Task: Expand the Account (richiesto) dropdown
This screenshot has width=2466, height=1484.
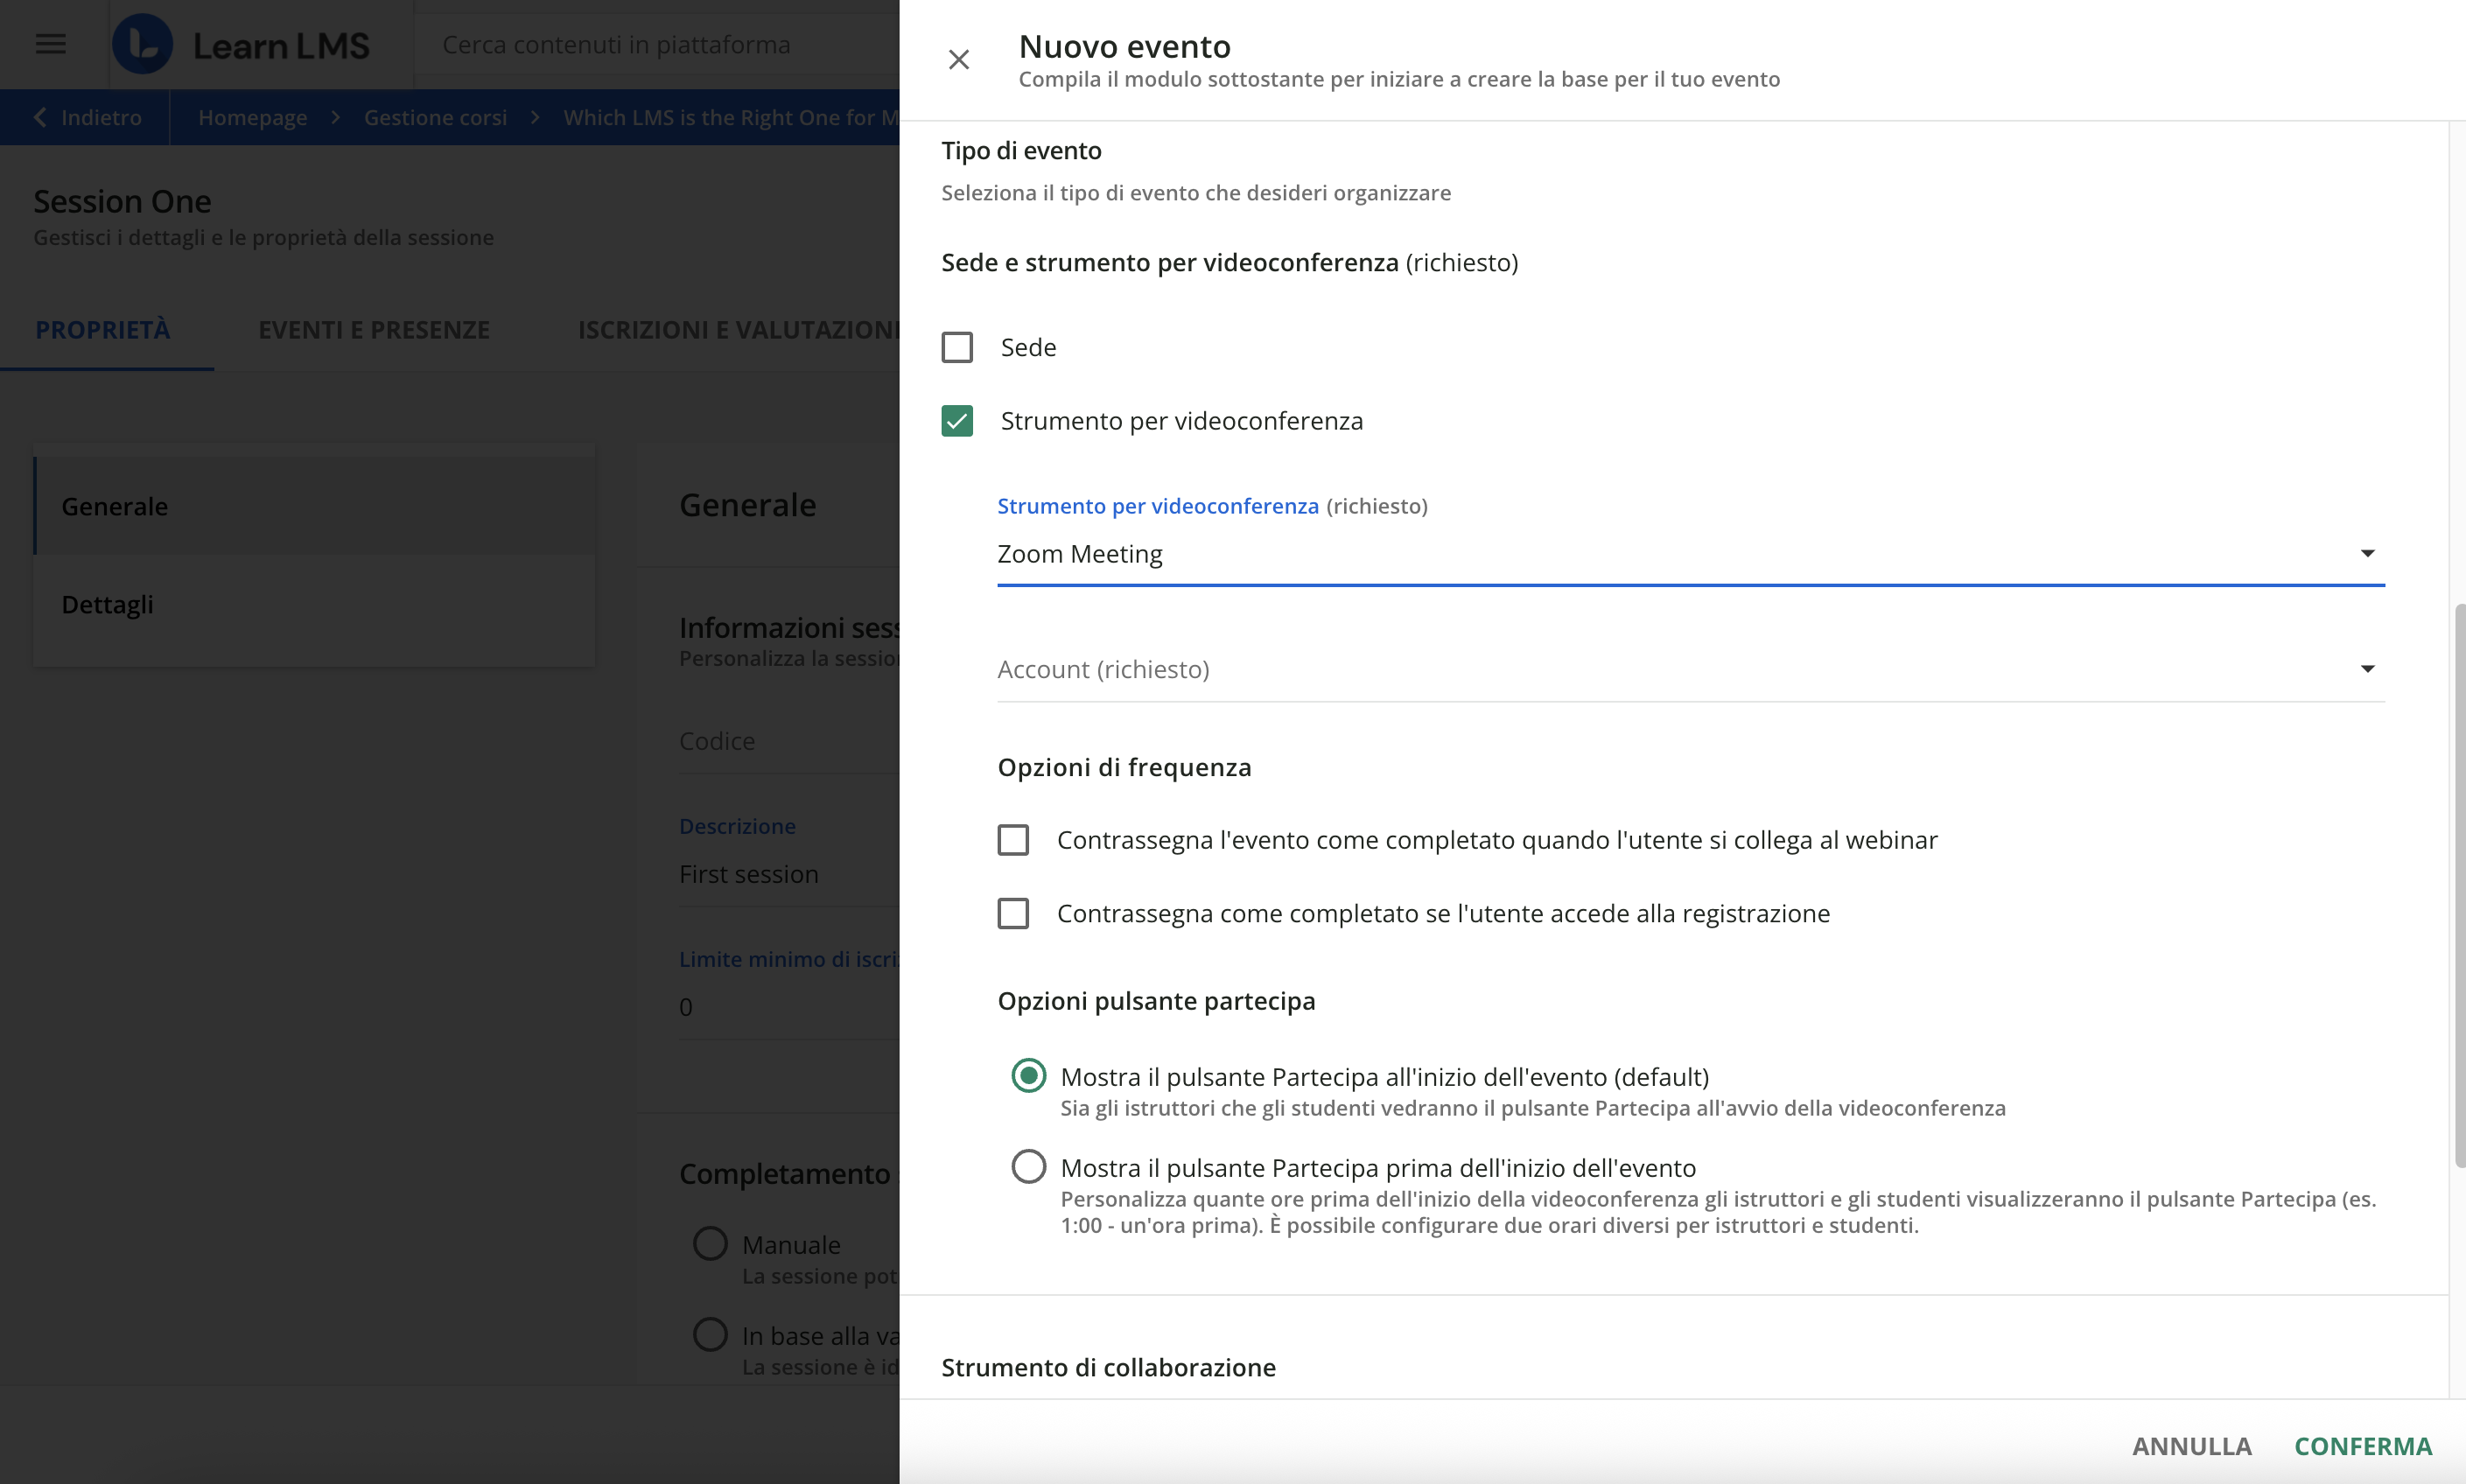Action: [1690, 669]
